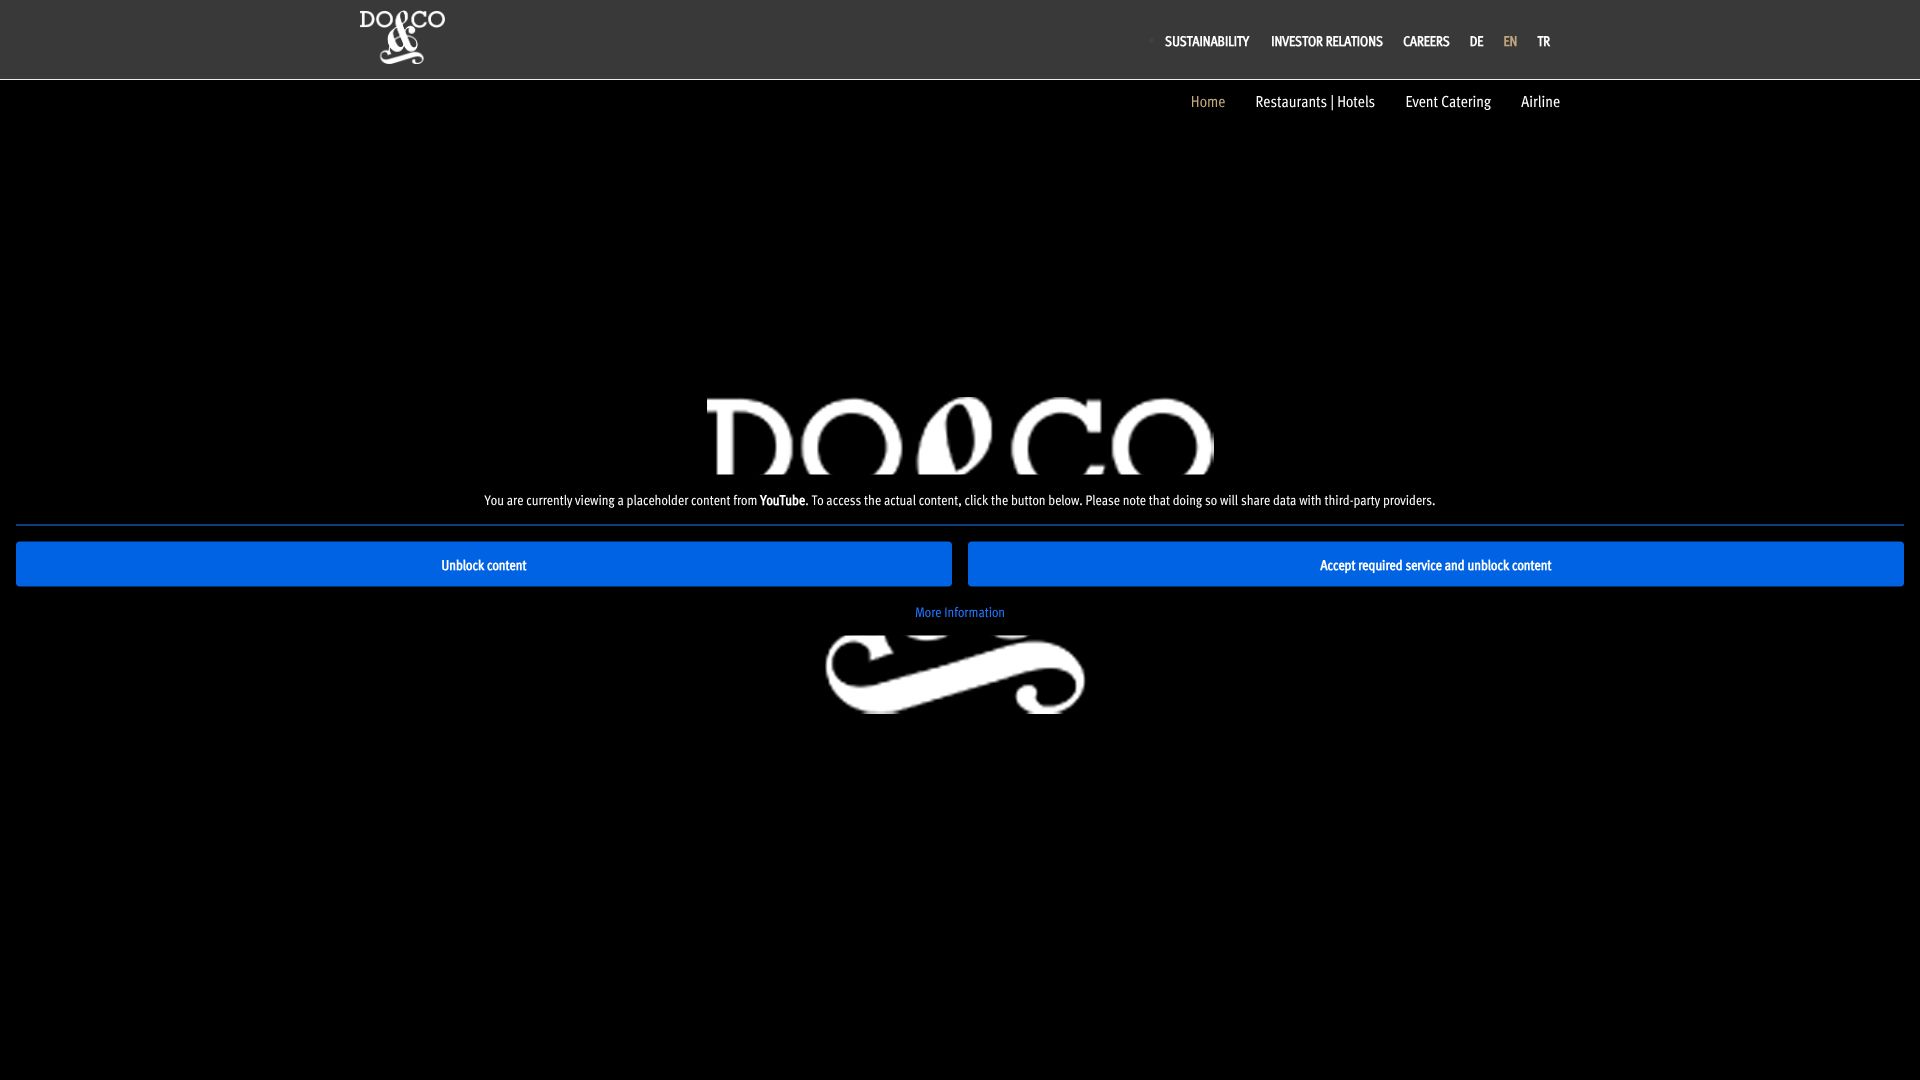Click the DO & CO logo in the header
Viewport: 1920px width, 1080px height.
pos(402,38)
